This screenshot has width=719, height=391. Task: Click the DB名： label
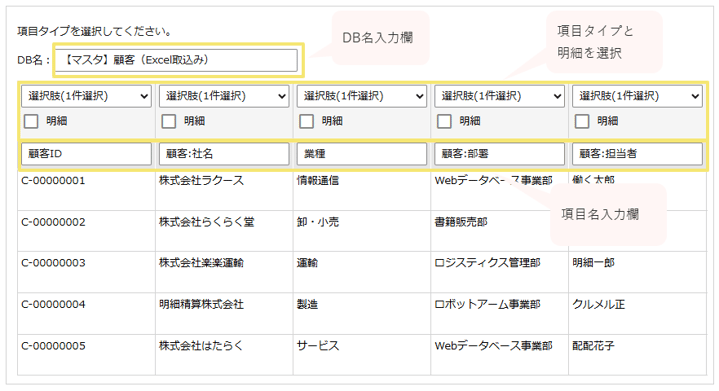pyautogui.click(x=34, y=60)
